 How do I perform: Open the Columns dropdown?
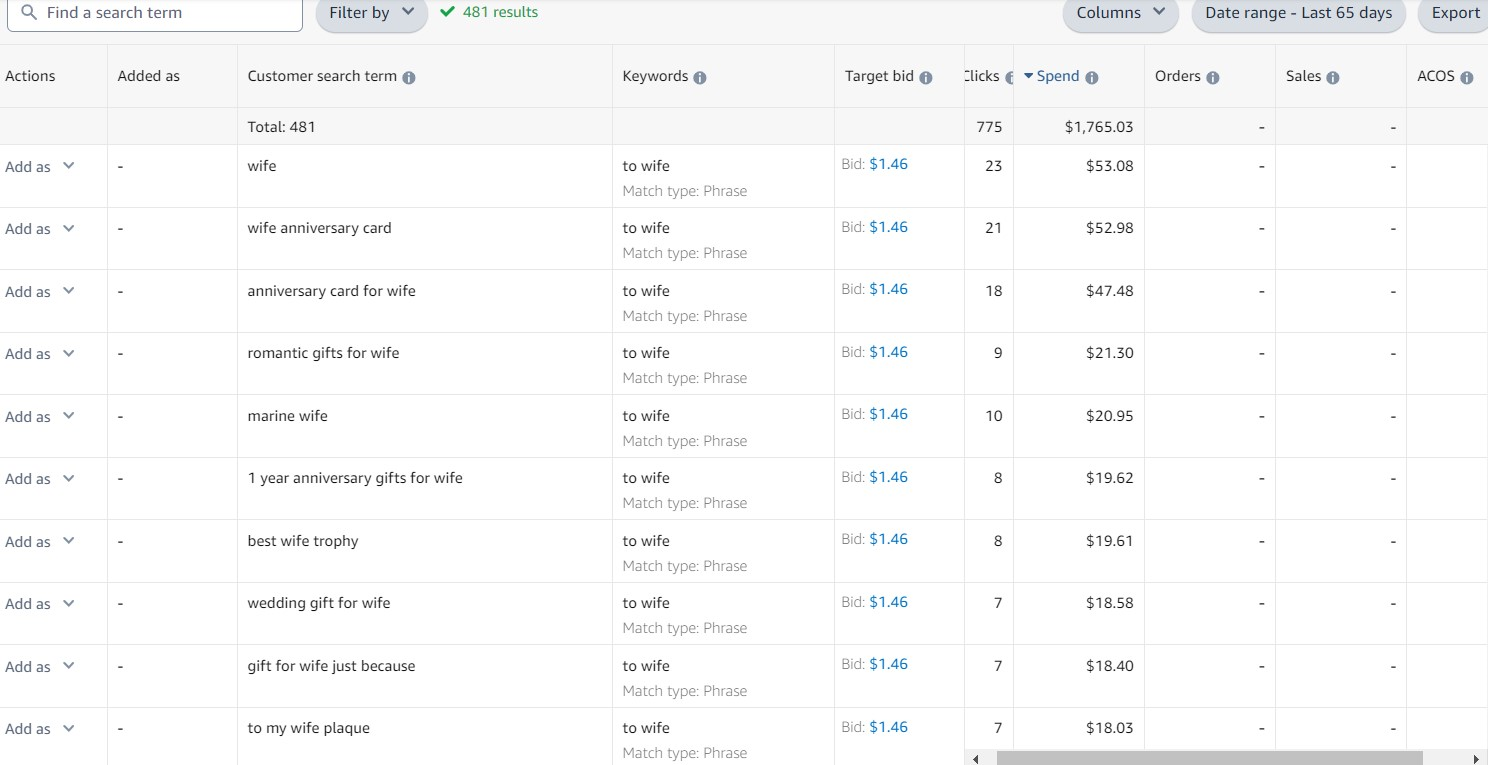click(1120, 13)
